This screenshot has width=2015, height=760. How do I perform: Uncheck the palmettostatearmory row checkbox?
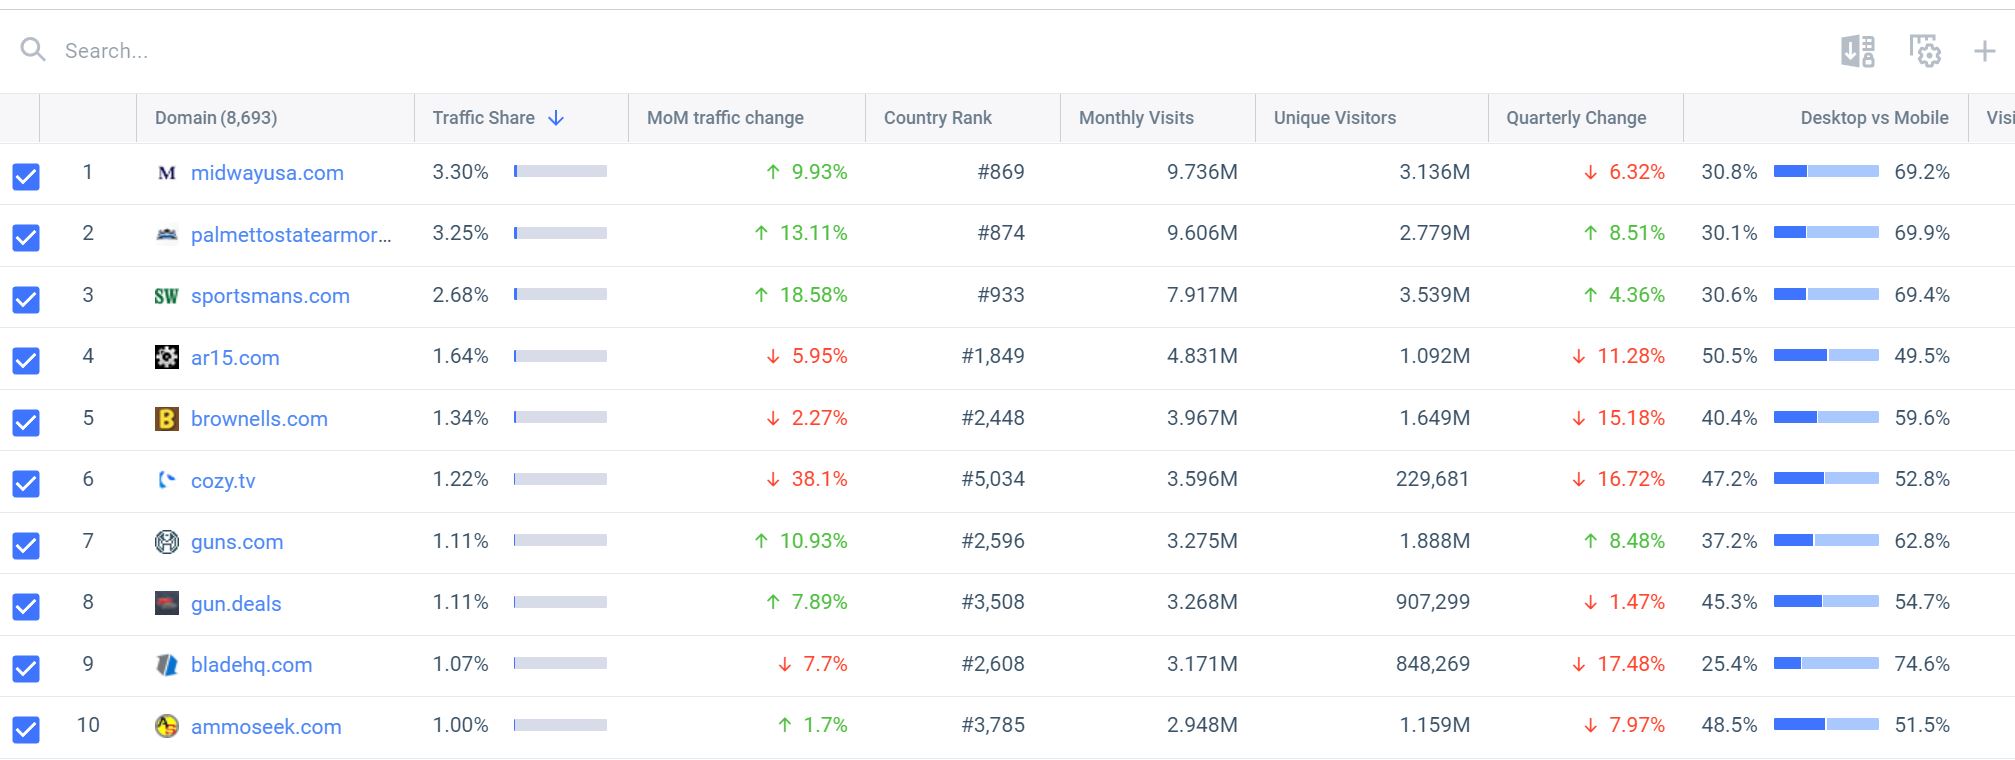coord(26,237)
